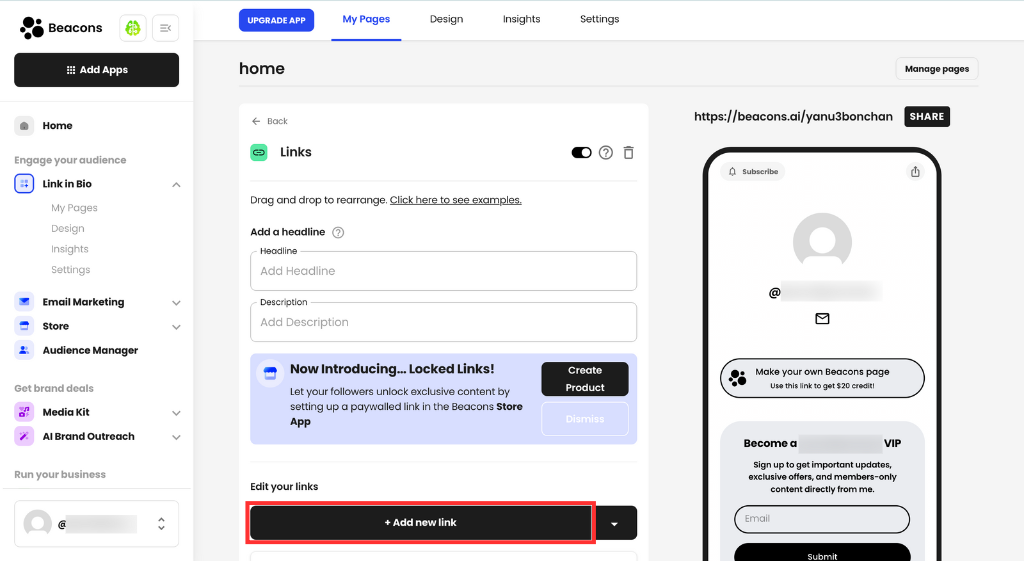Switch to the Settings tab
1024x561 pixels.
tap(600, 20)
